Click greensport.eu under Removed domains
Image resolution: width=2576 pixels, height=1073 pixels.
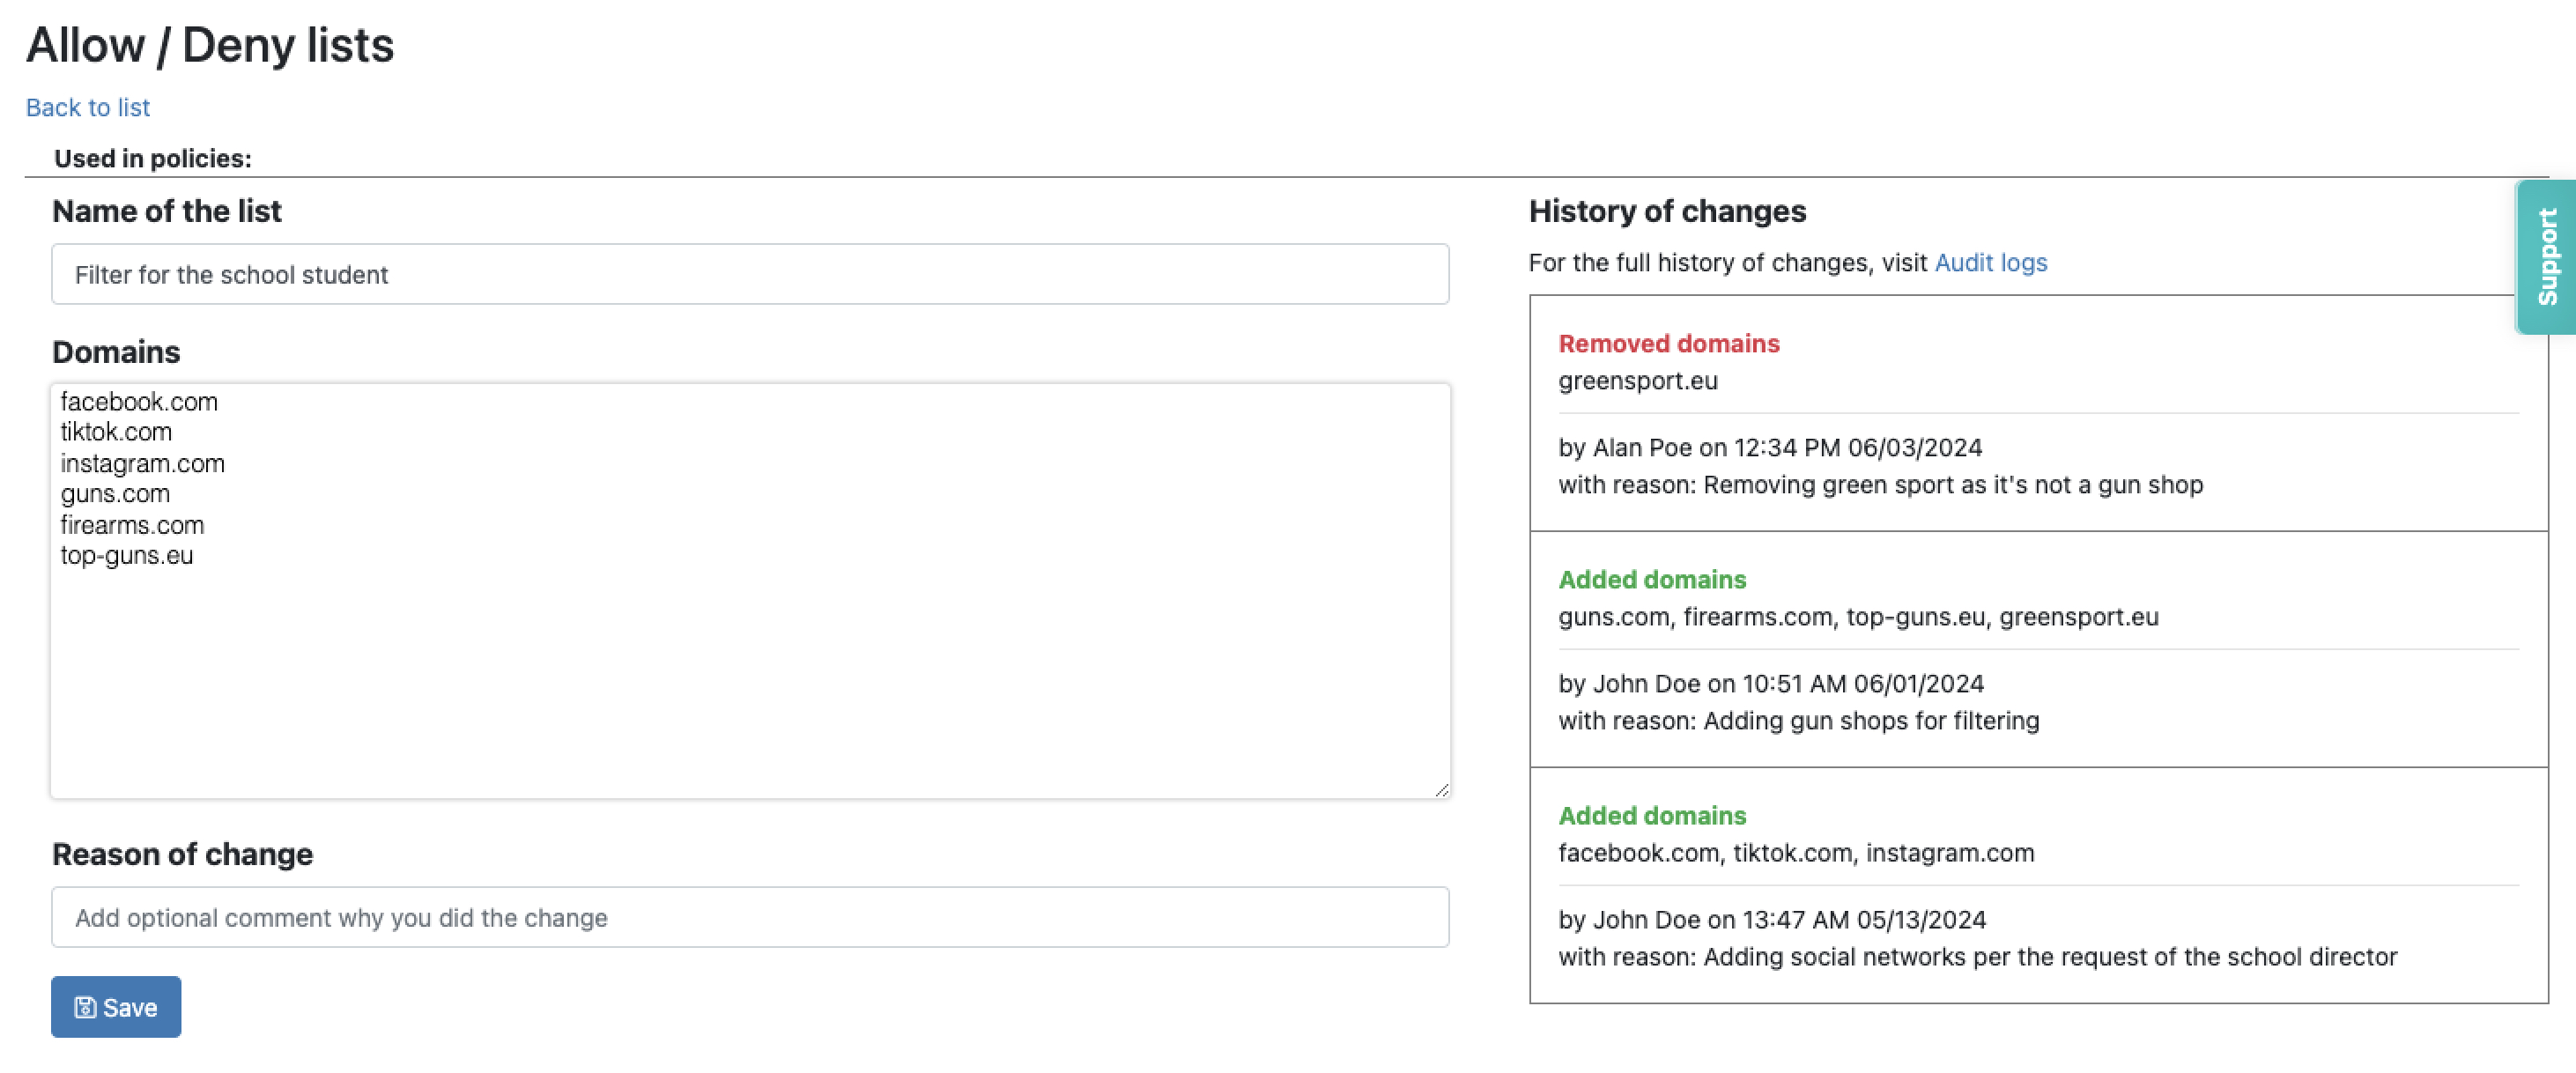click(x=1638, y=381)
